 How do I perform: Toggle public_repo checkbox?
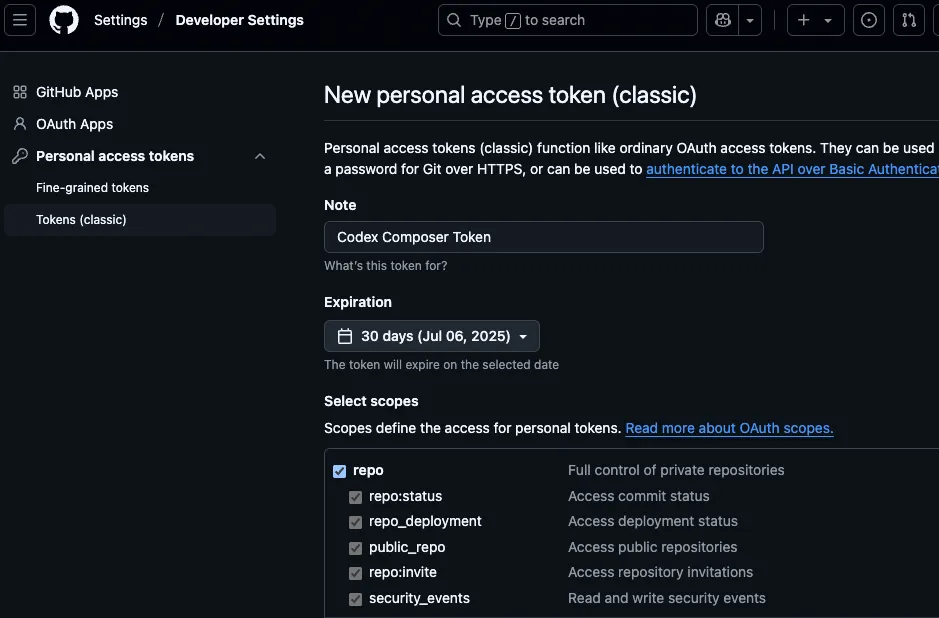click(356, 548)
